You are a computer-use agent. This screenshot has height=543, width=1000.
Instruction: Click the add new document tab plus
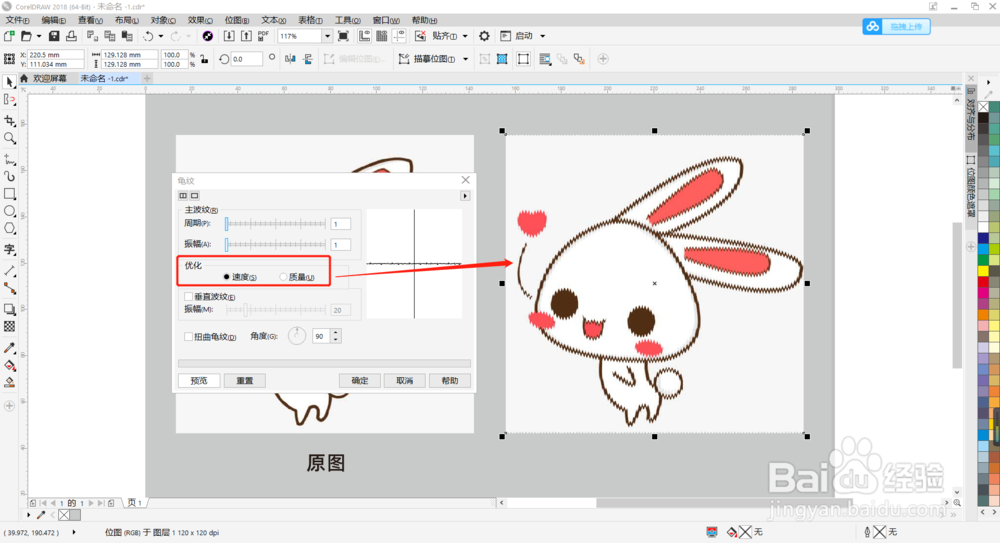(x=147, y=78)
